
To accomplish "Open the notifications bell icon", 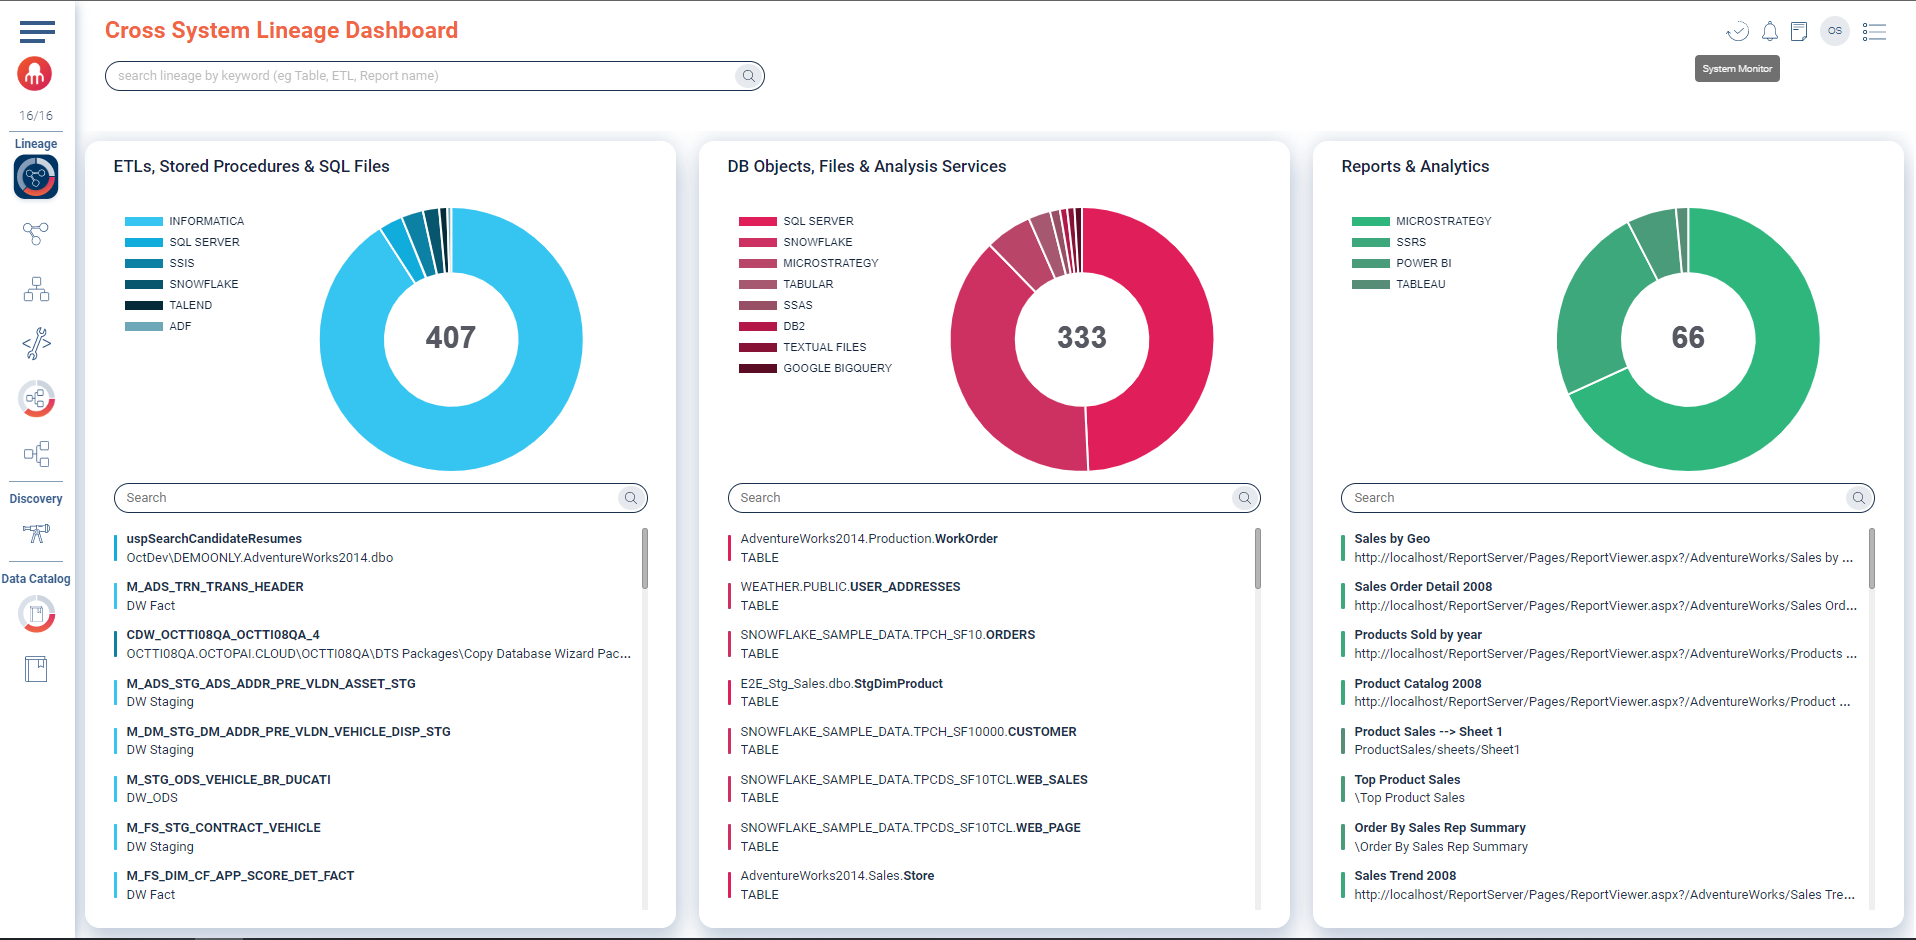I will click(1769, 32).
